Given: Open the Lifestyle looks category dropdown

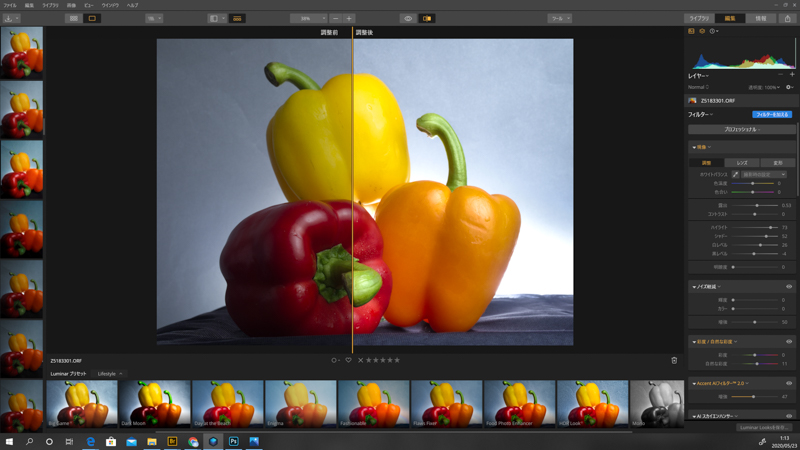Looking at the screenshot, I should [110, 374].
